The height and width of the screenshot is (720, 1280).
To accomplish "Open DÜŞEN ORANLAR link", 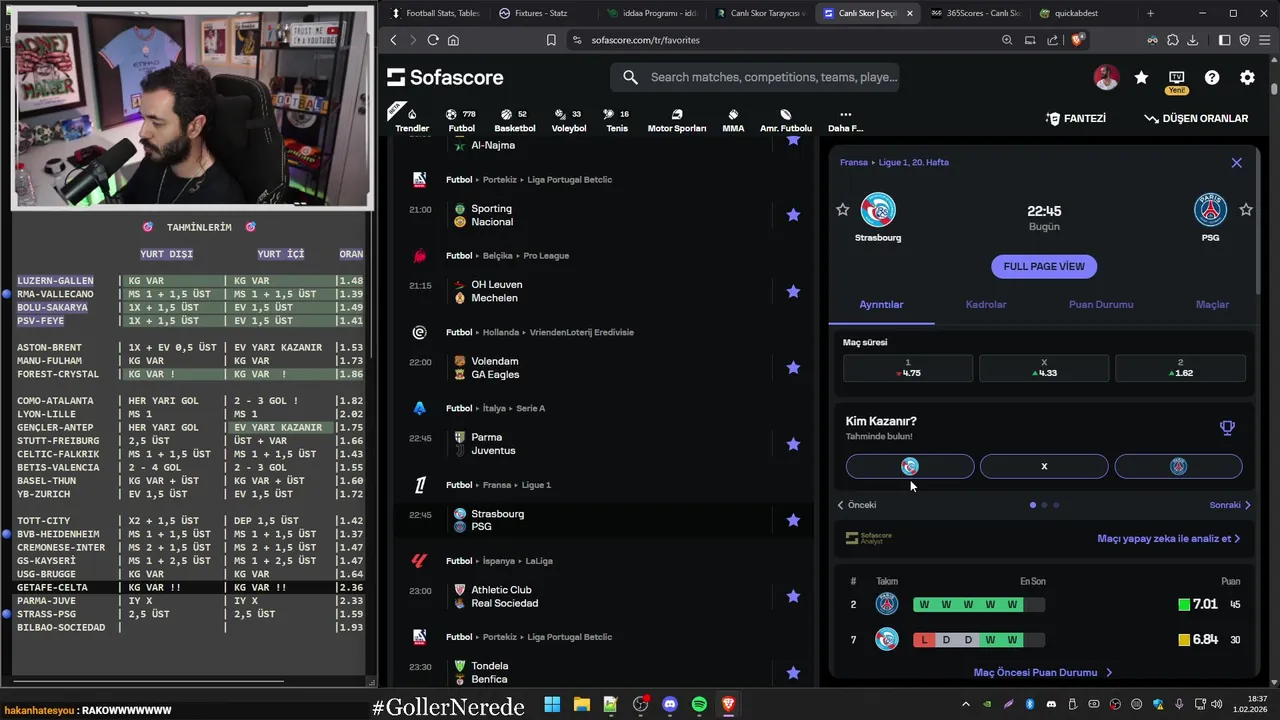I will [x=1196, y=118].
